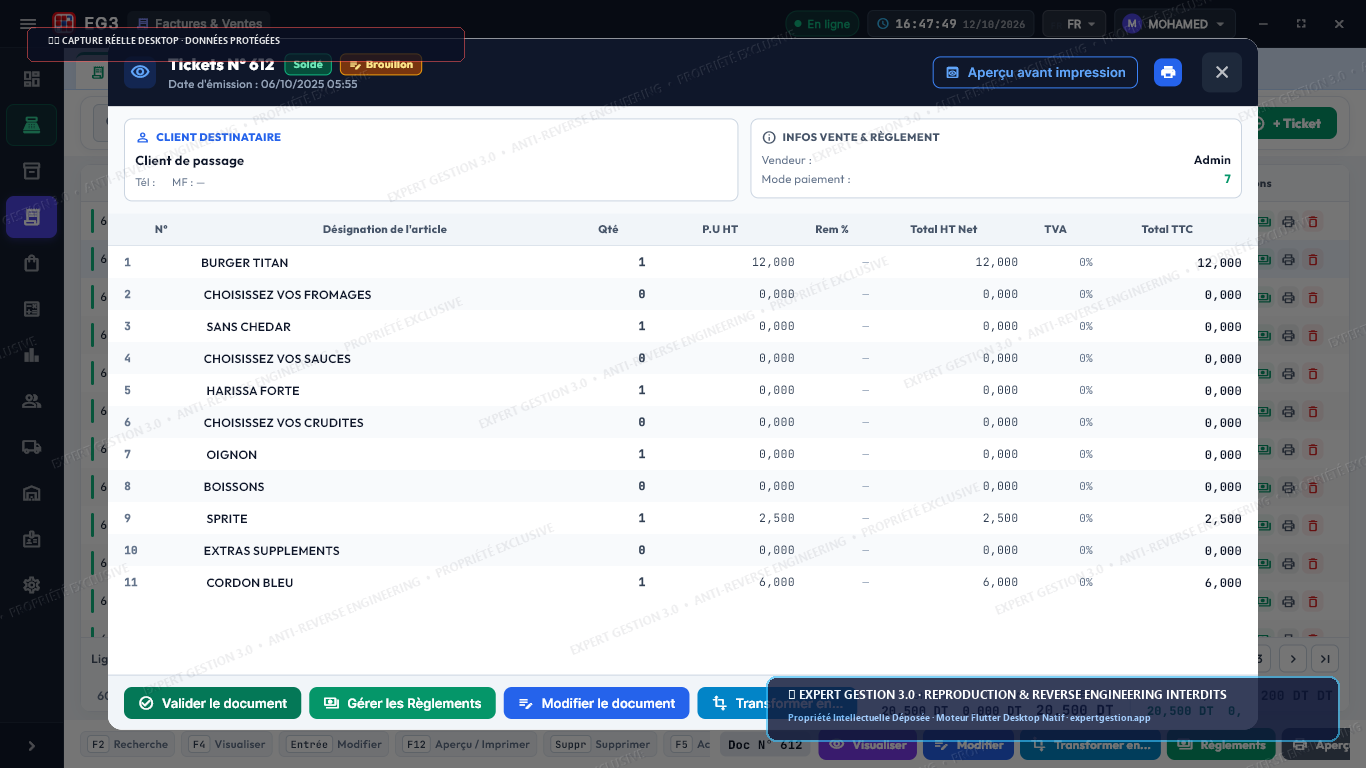
Task: Open the dashboard grid icon in sidebar
Action: 32,79
